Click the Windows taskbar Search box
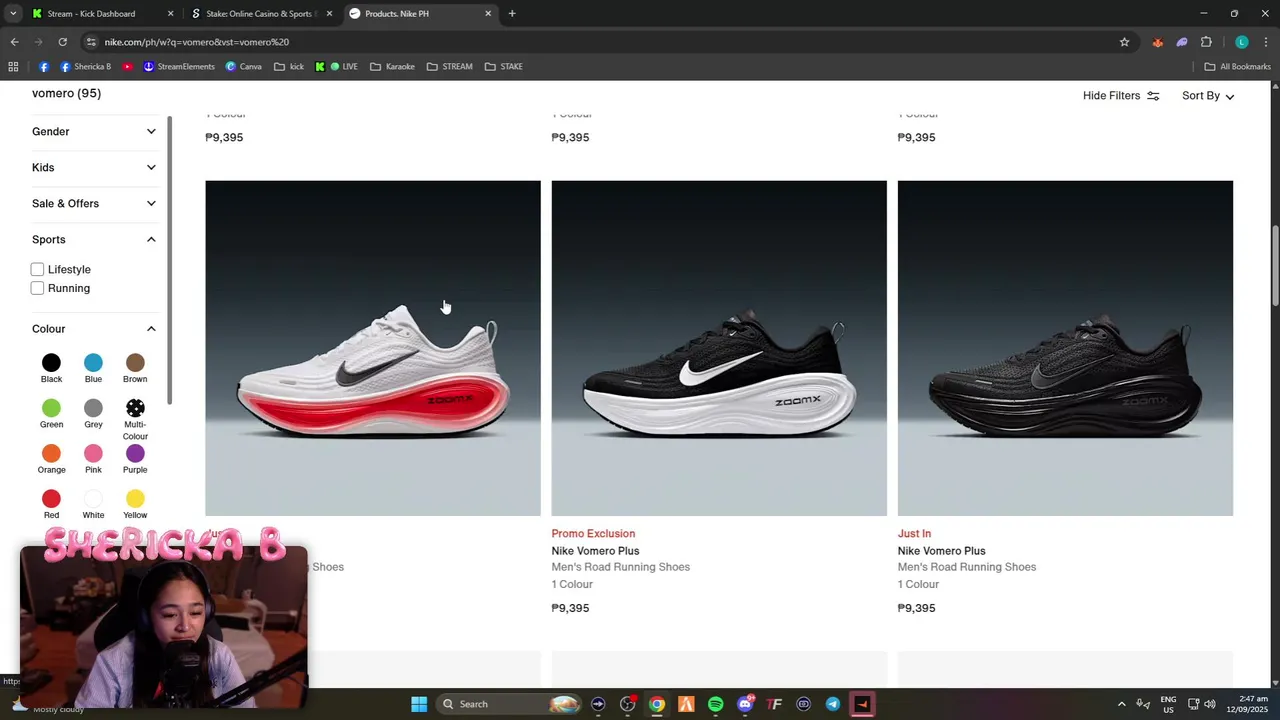 pos(510,704)
